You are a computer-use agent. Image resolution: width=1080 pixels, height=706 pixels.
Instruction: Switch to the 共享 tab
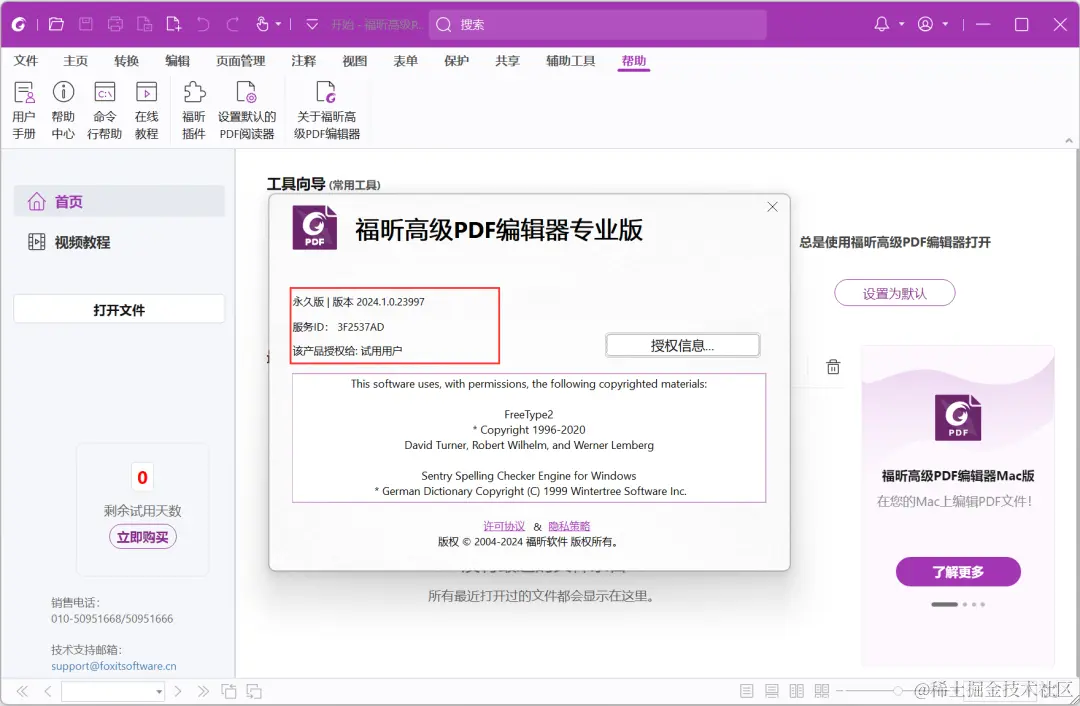pos(508,61)
